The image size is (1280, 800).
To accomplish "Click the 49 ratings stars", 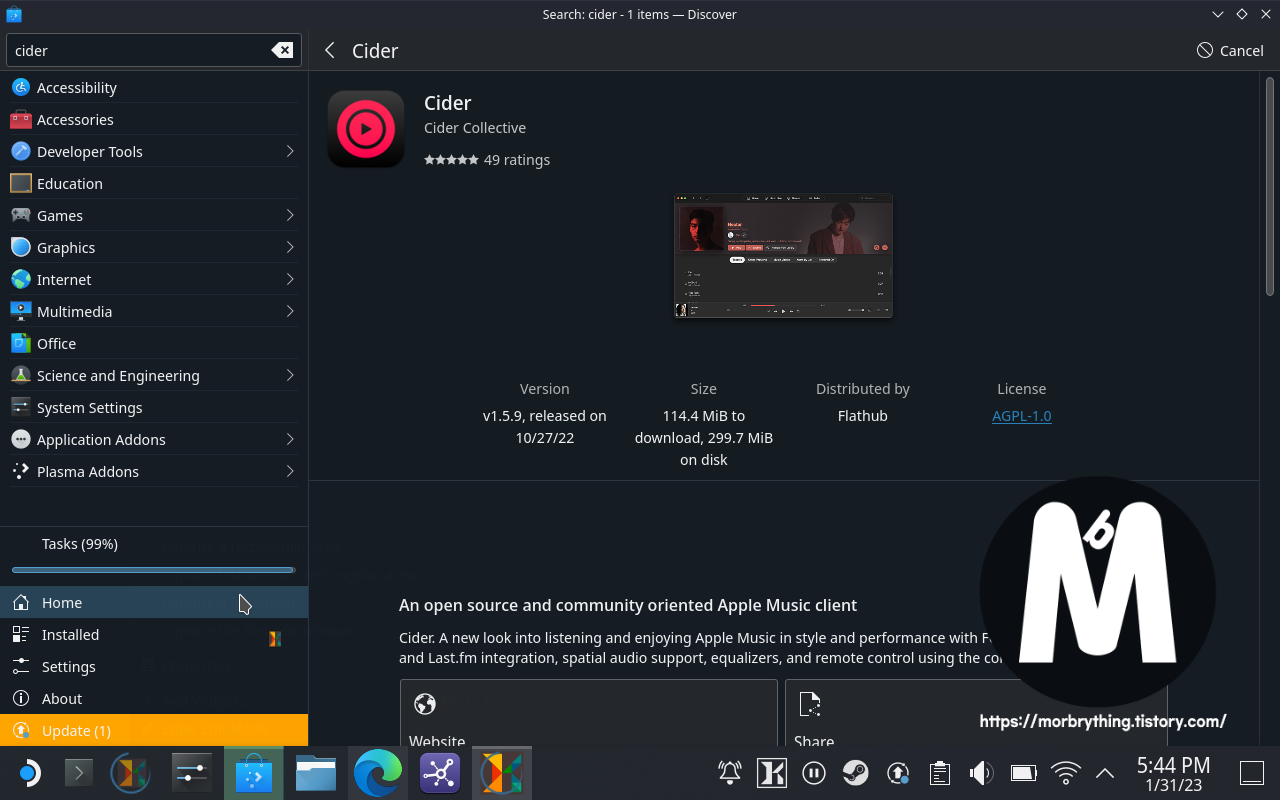I will click(451, 160).
